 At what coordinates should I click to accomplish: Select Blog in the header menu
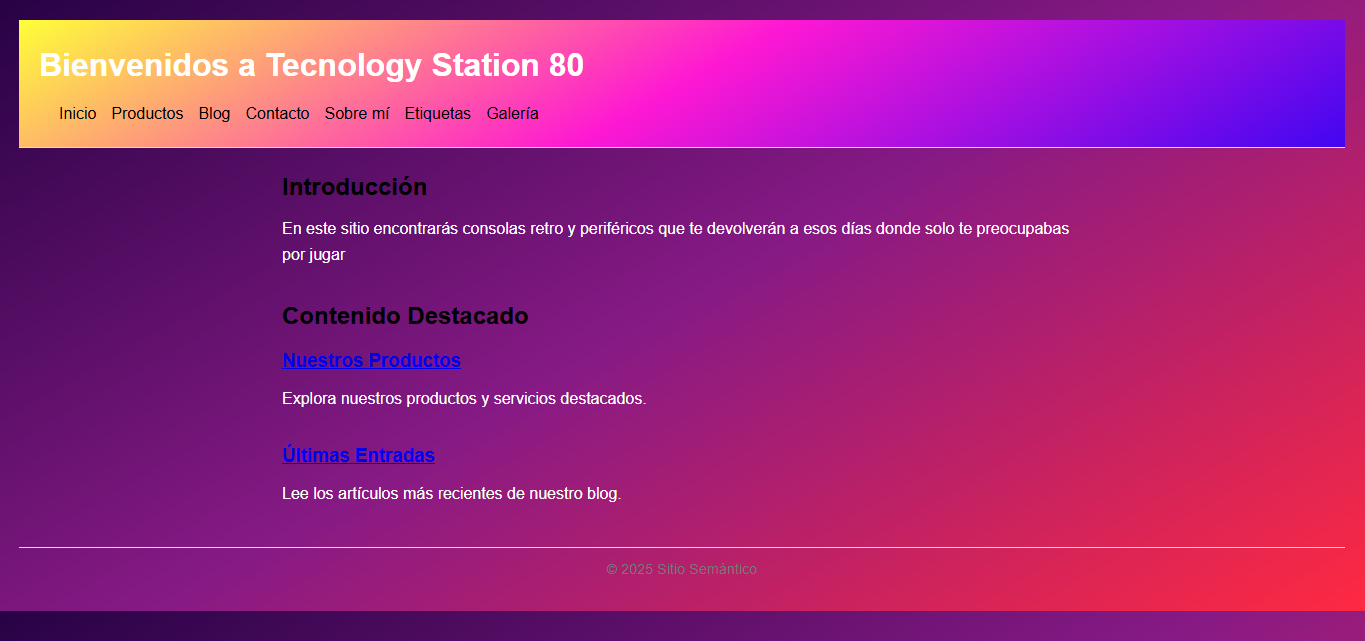point(214,114)
